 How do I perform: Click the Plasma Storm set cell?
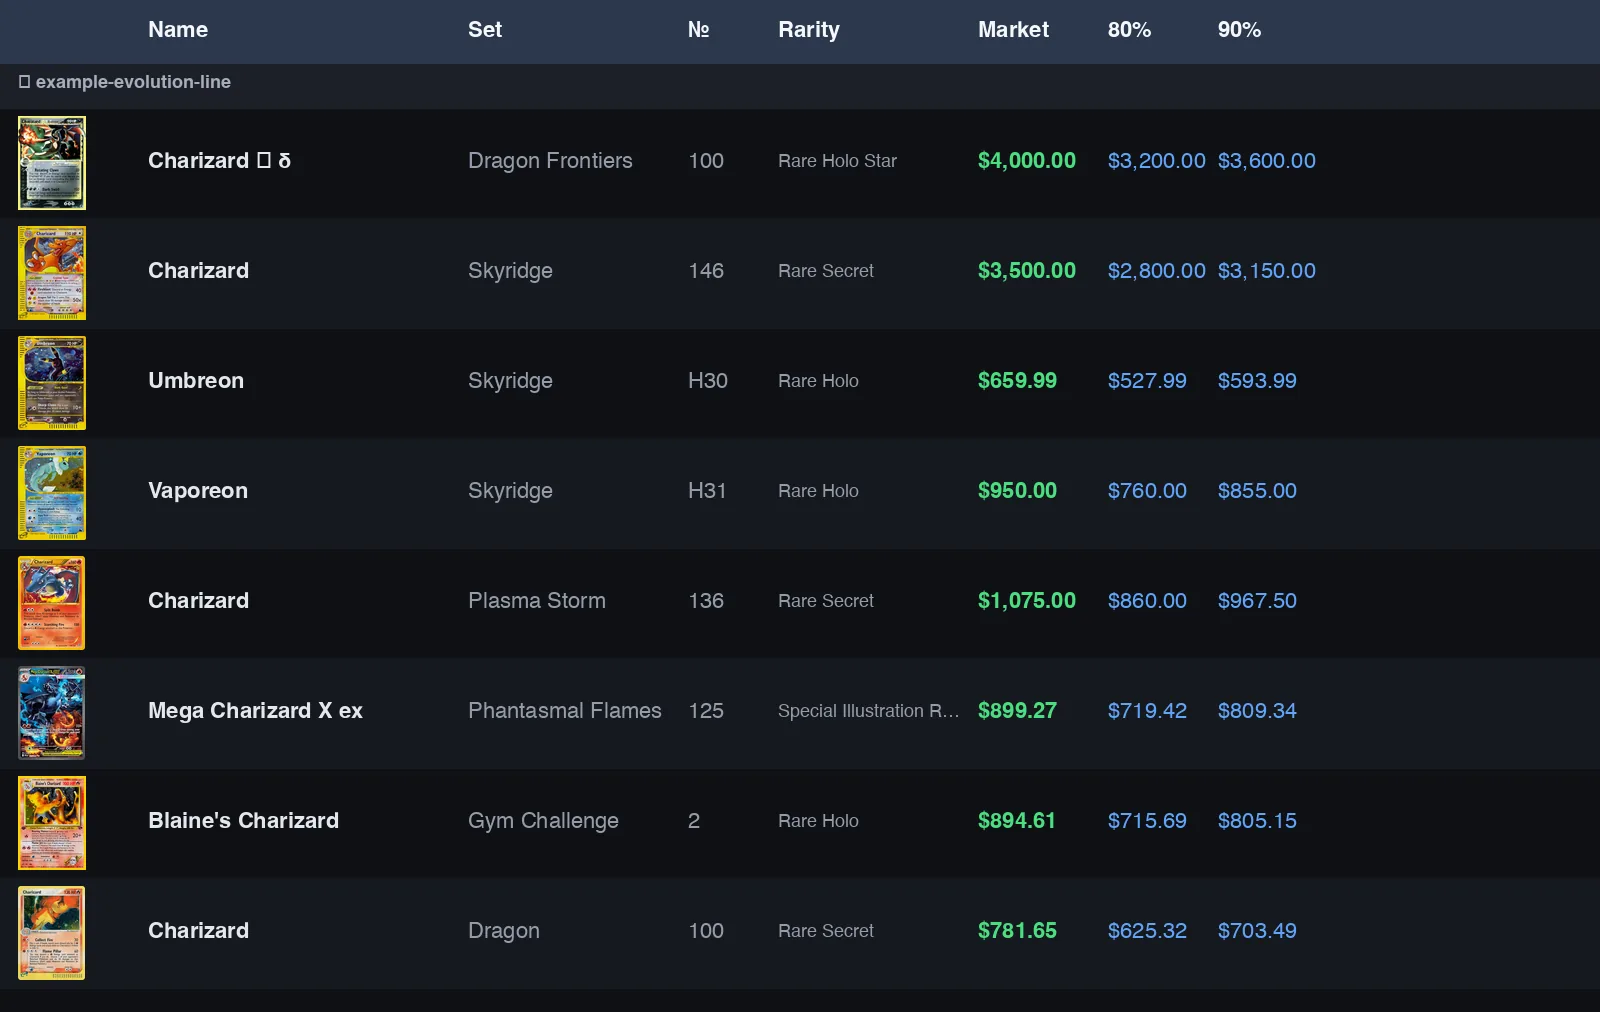(537, 601)
